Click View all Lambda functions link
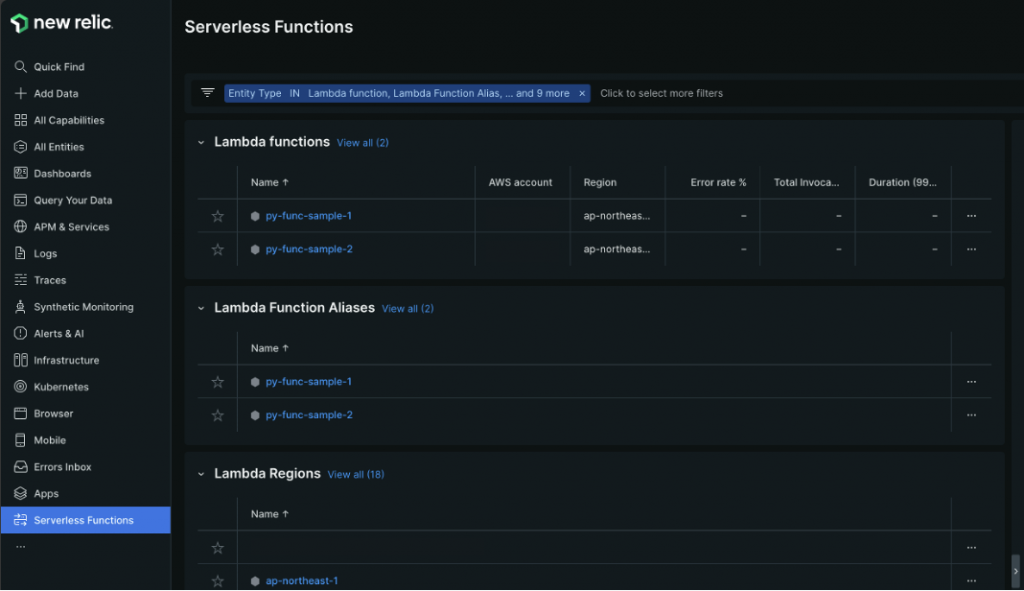This screenshot has height=591, width=1024. (x=362, y=142)
